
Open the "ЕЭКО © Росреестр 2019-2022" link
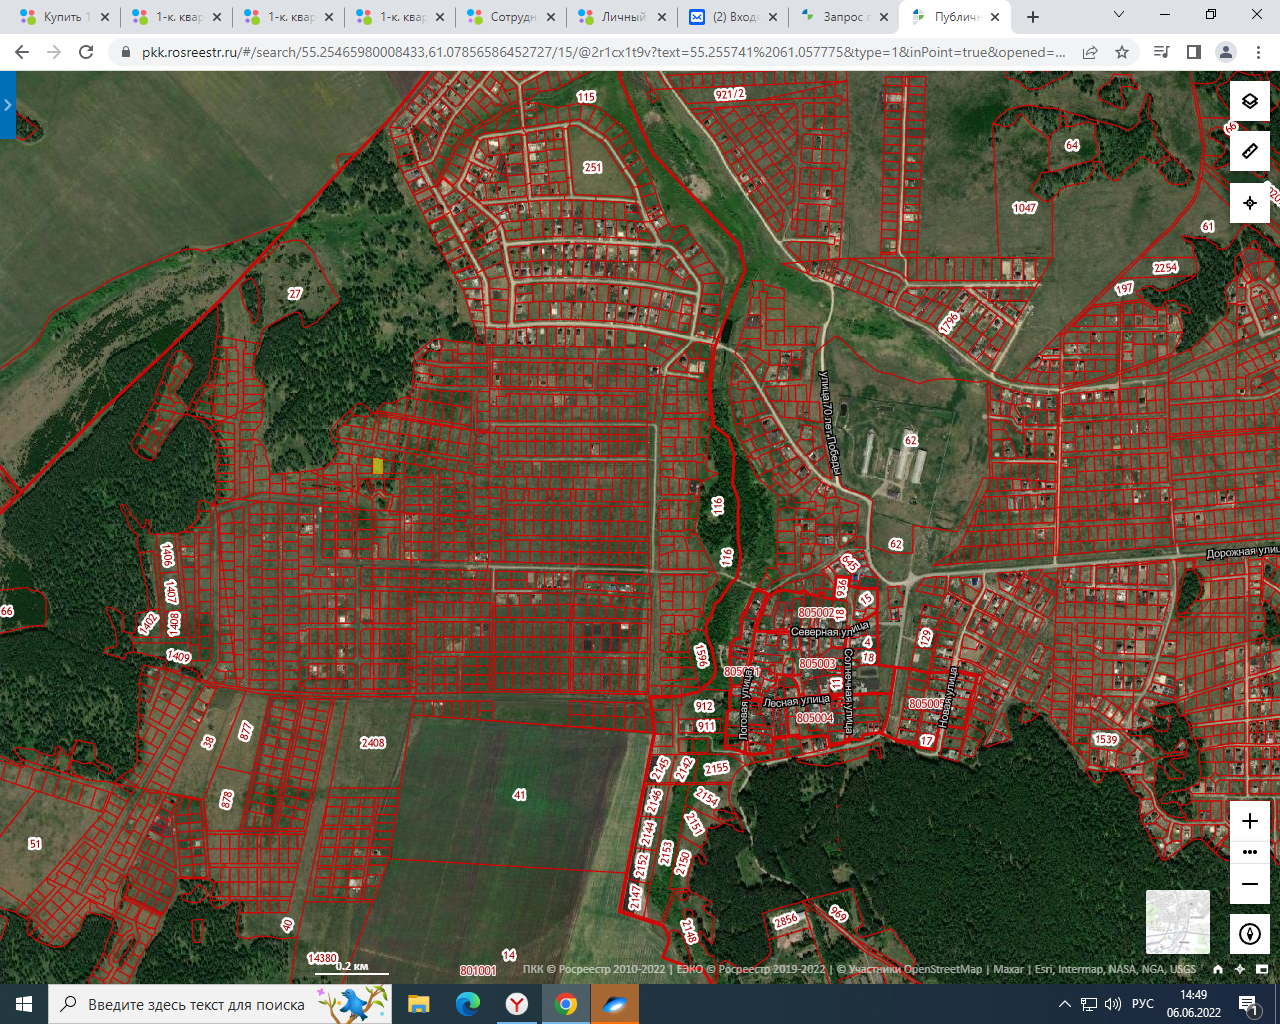pyautogui.click(x=751, y=969)
